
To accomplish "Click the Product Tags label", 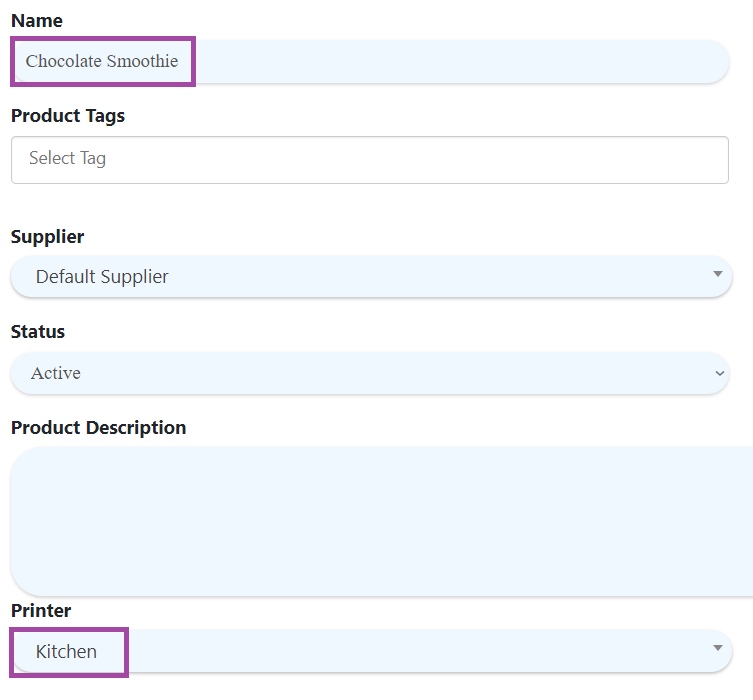I will tap(68, 116).
